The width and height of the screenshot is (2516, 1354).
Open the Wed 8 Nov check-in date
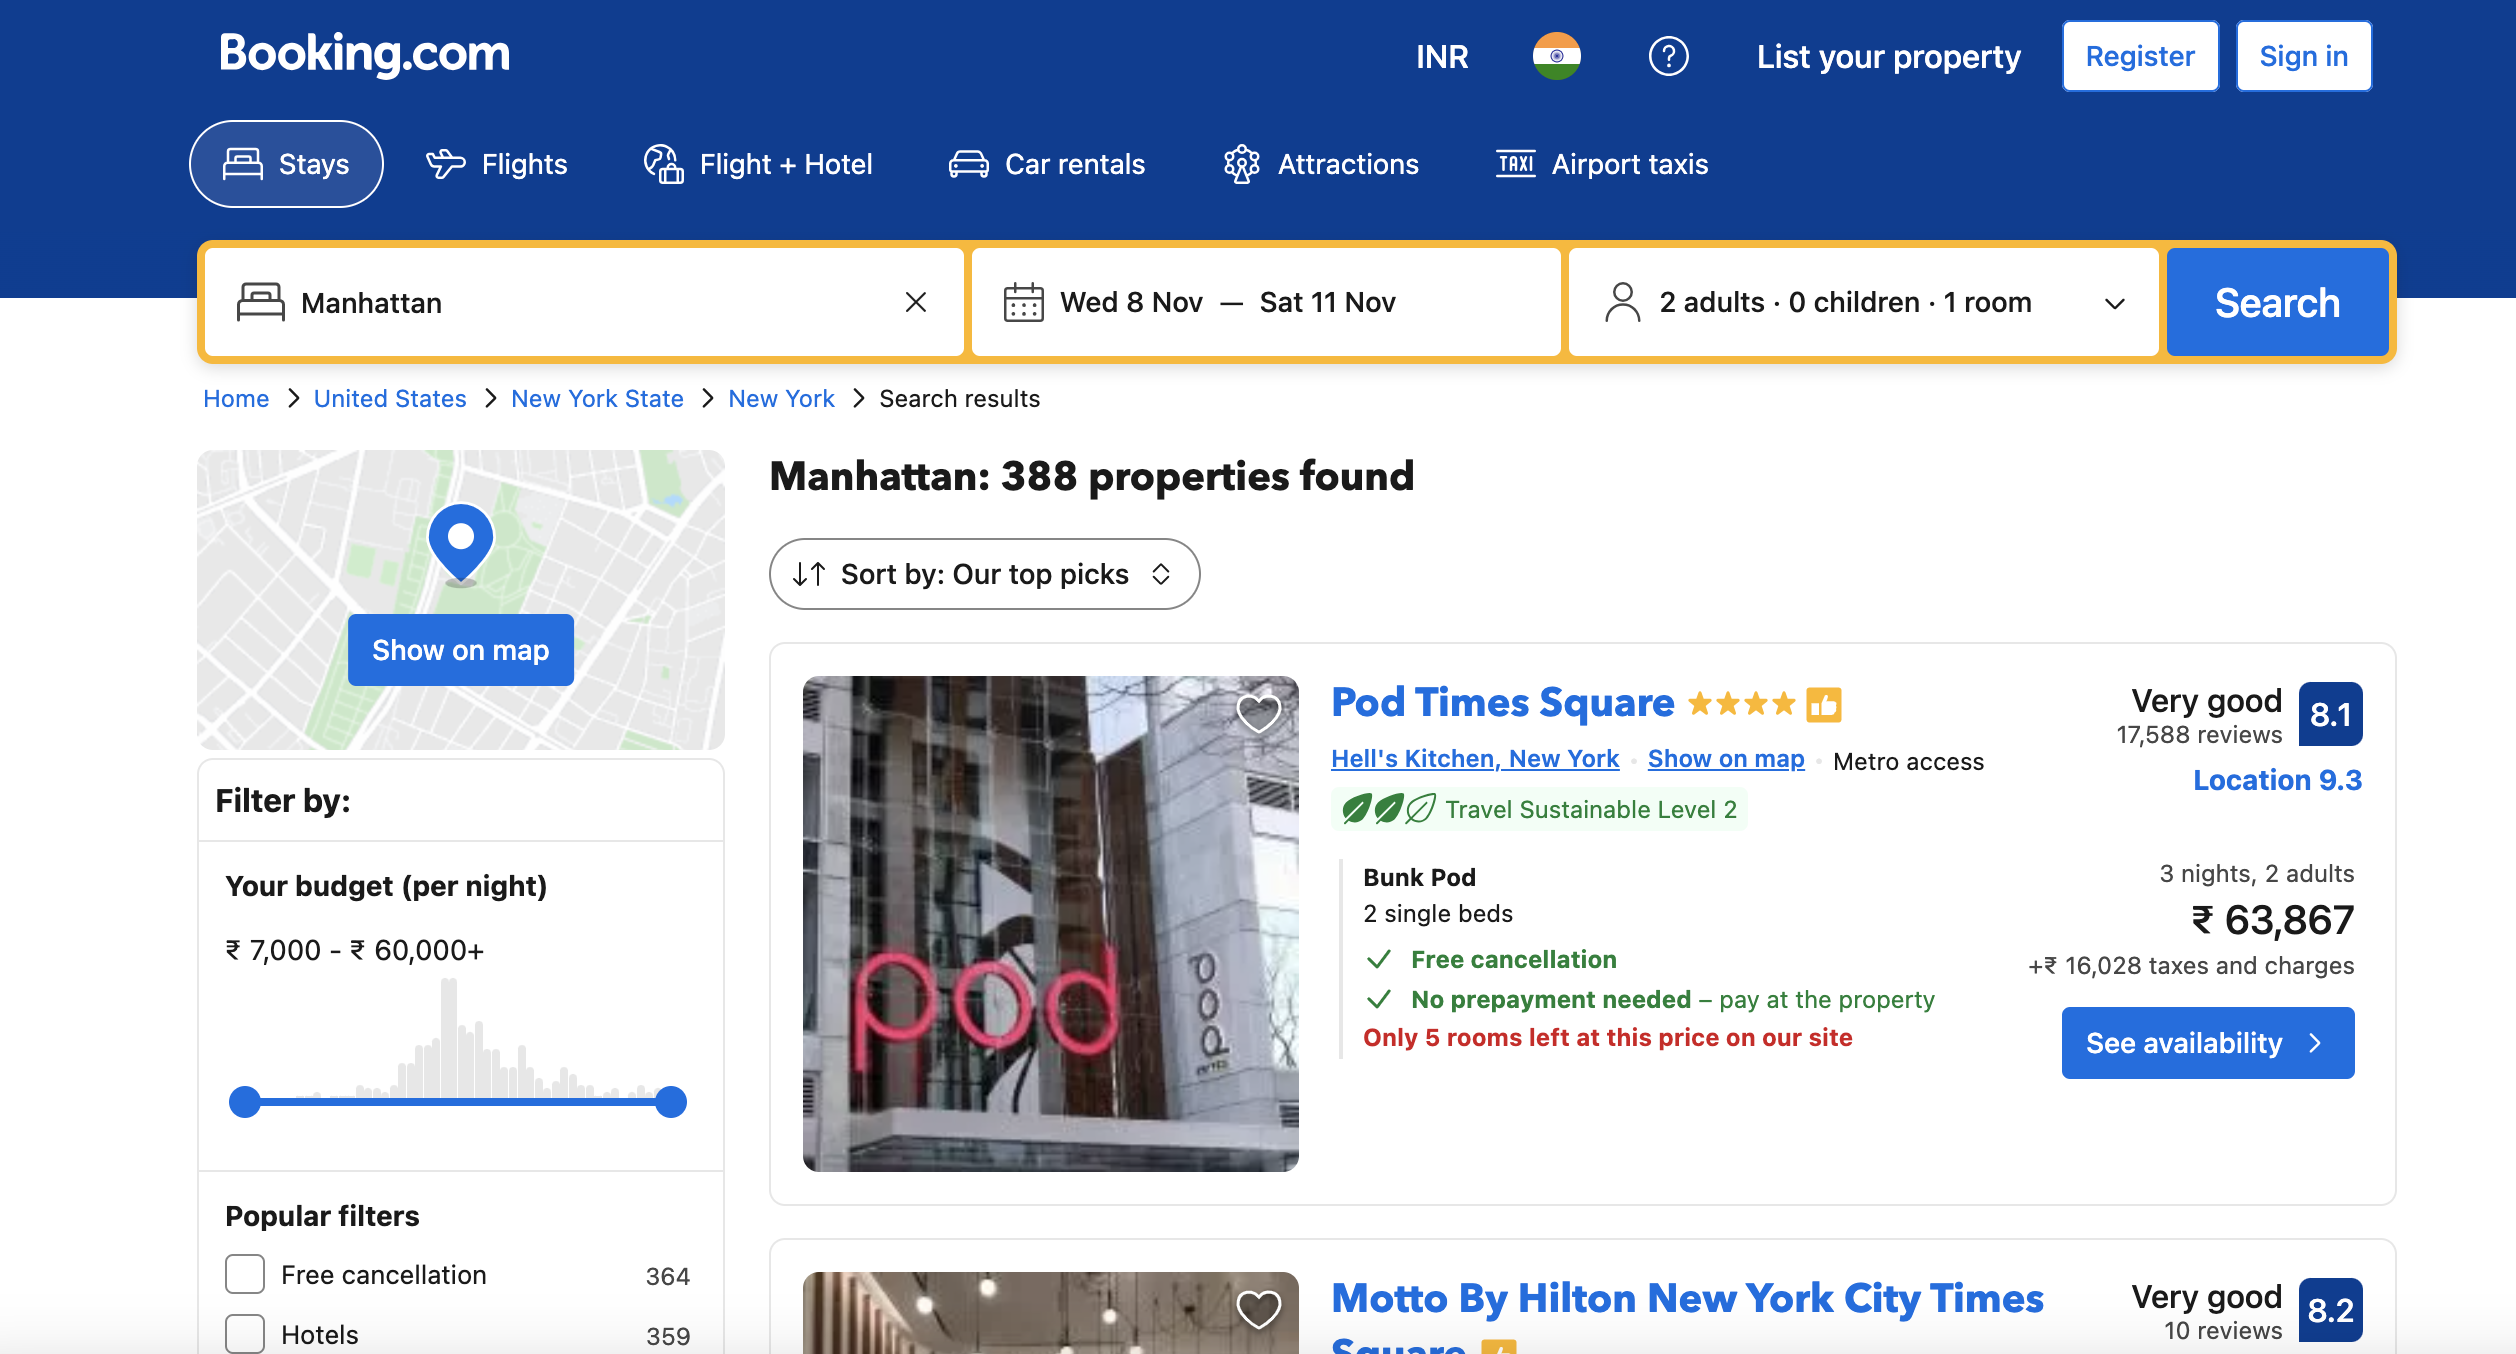tap(1131, 302)
